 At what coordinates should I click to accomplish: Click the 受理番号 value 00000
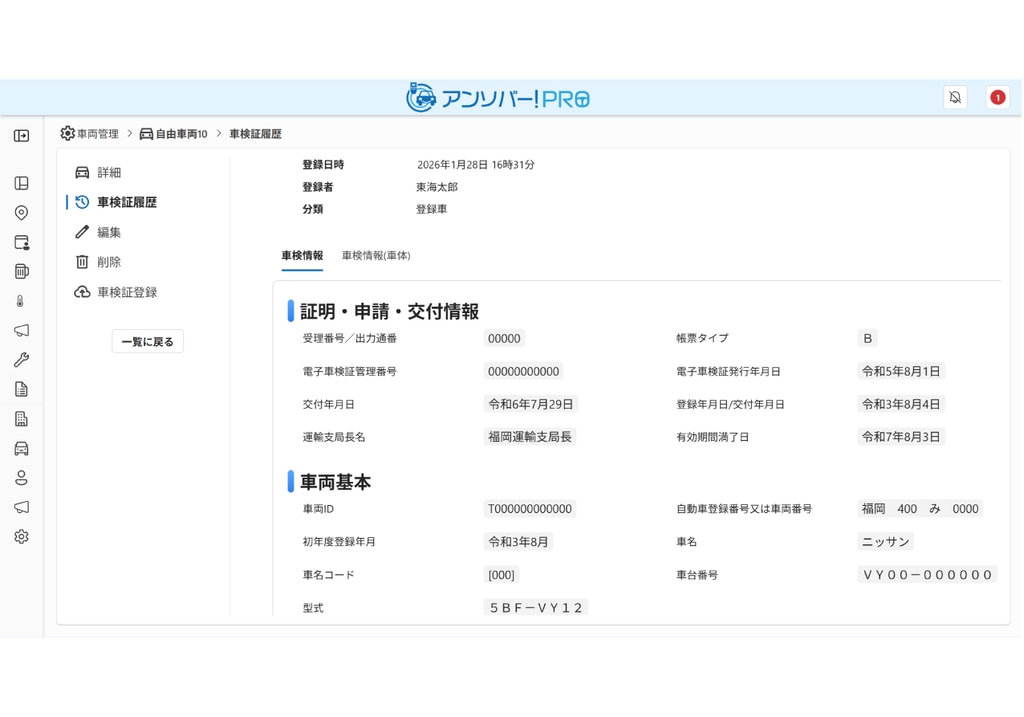[x=504, y=338]
